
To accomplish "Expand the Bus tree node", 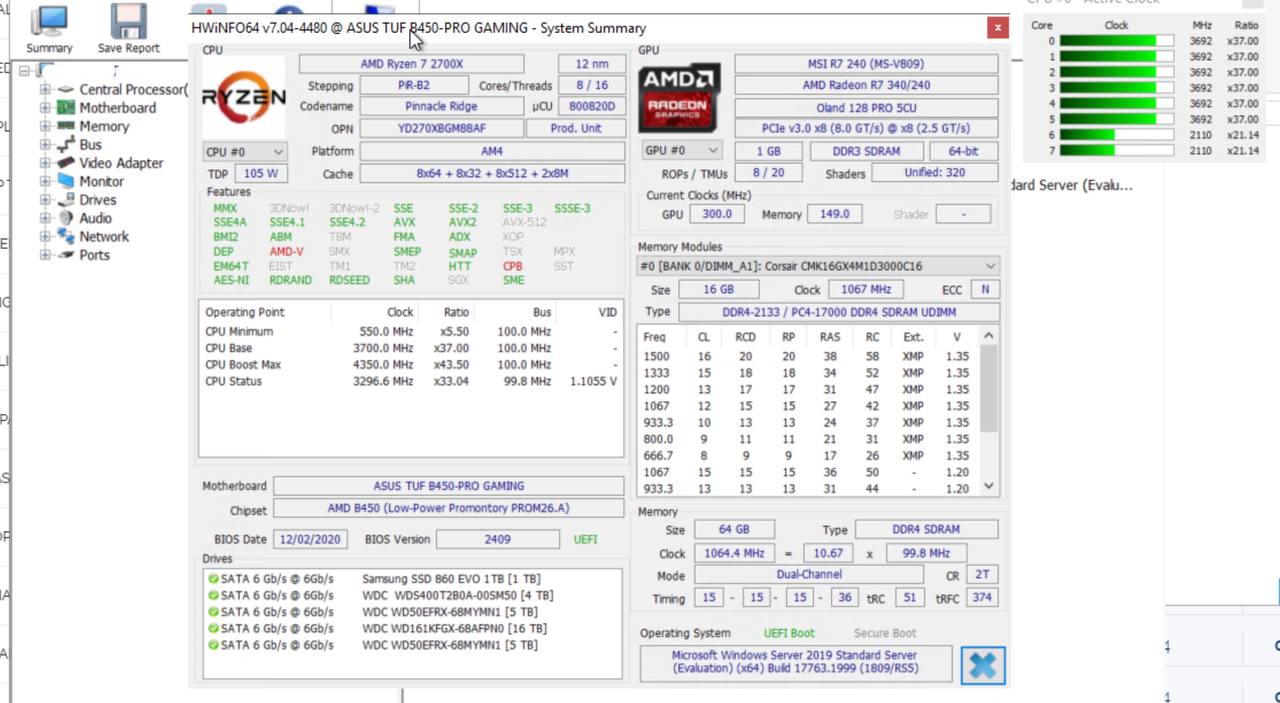I will tap(45, 144).
